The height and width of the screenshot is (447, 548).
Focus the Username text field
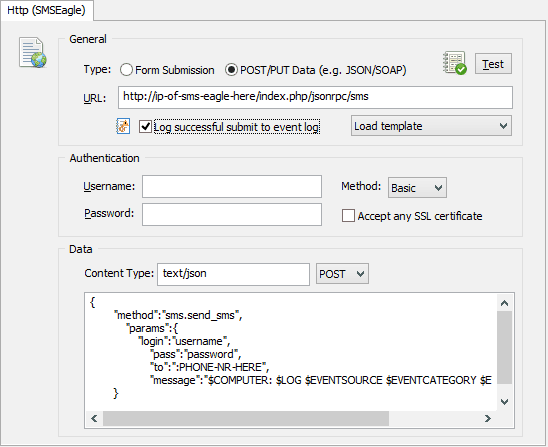(232, 187)
